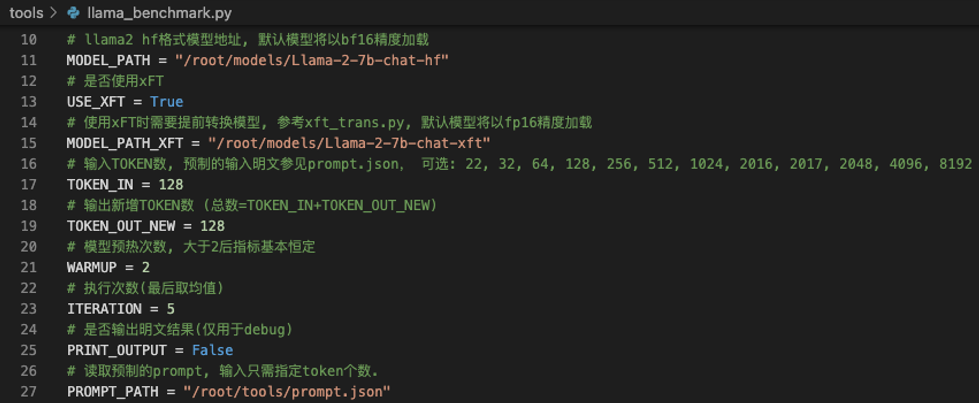The width and height of the screenshot is (979, 403).
Task: Click the False value of PRINT_OUTPUT
Action: pyautogui.click(x=212, y=350)
